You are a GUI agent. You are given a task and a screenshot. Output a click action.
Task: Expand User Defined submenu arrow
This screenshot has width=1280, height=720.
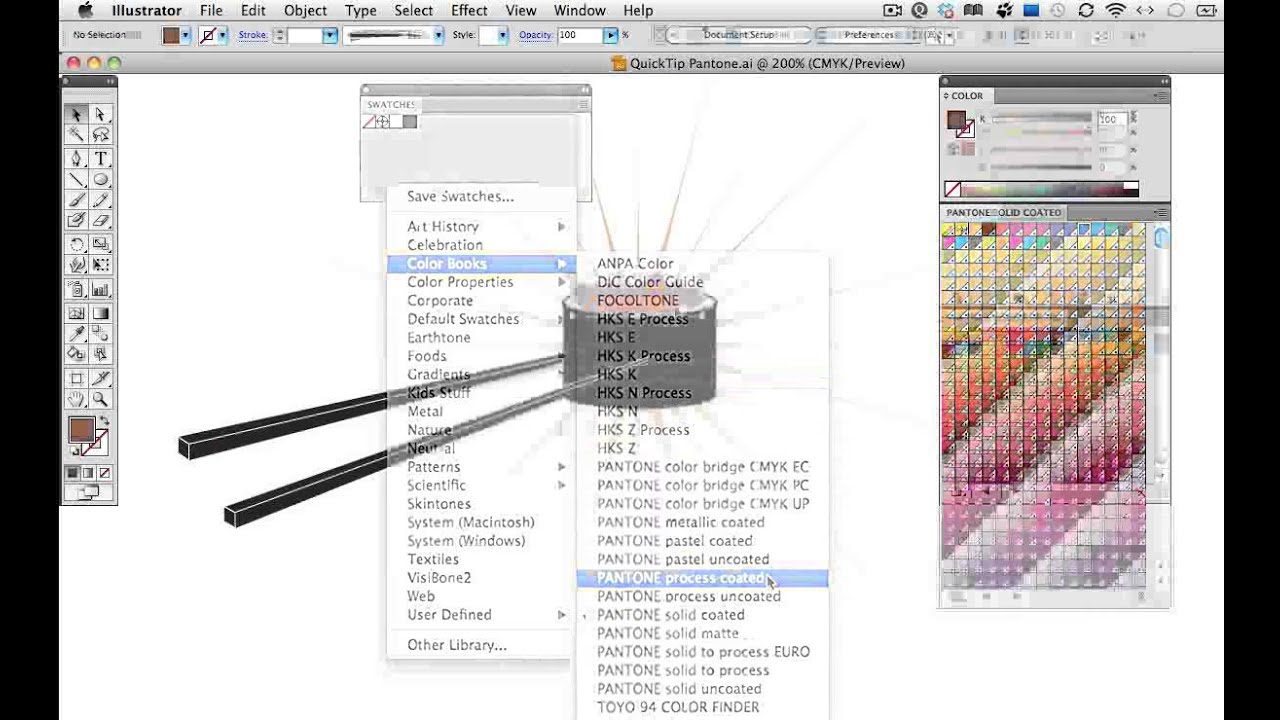tap(561, 615)
